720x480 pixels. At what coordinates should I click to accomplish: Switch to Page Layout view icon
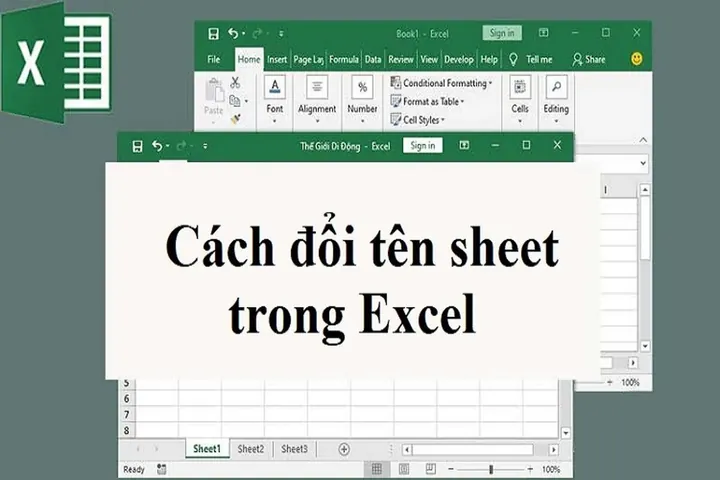404,469
